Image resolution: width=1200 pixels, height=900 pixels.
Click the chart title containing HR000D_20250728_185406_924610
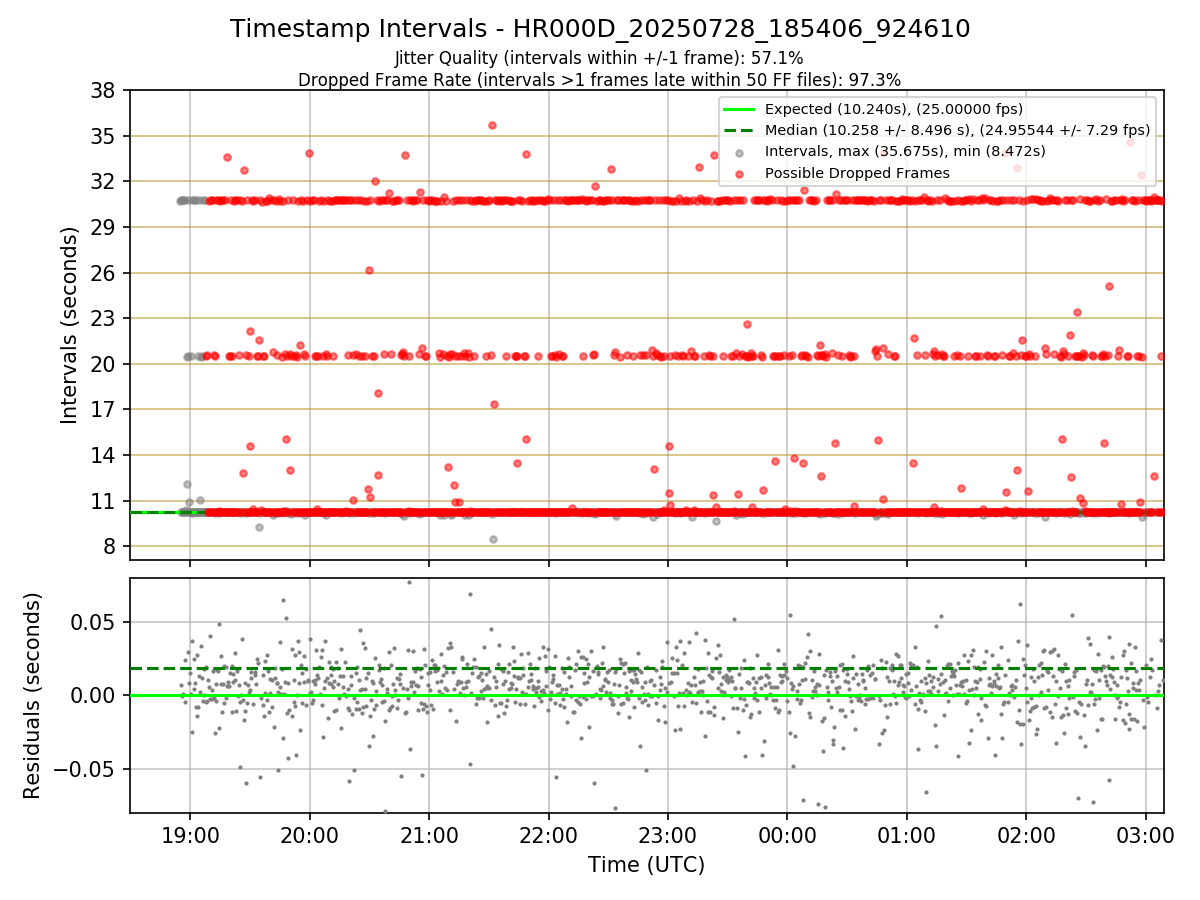click(600, 29)
